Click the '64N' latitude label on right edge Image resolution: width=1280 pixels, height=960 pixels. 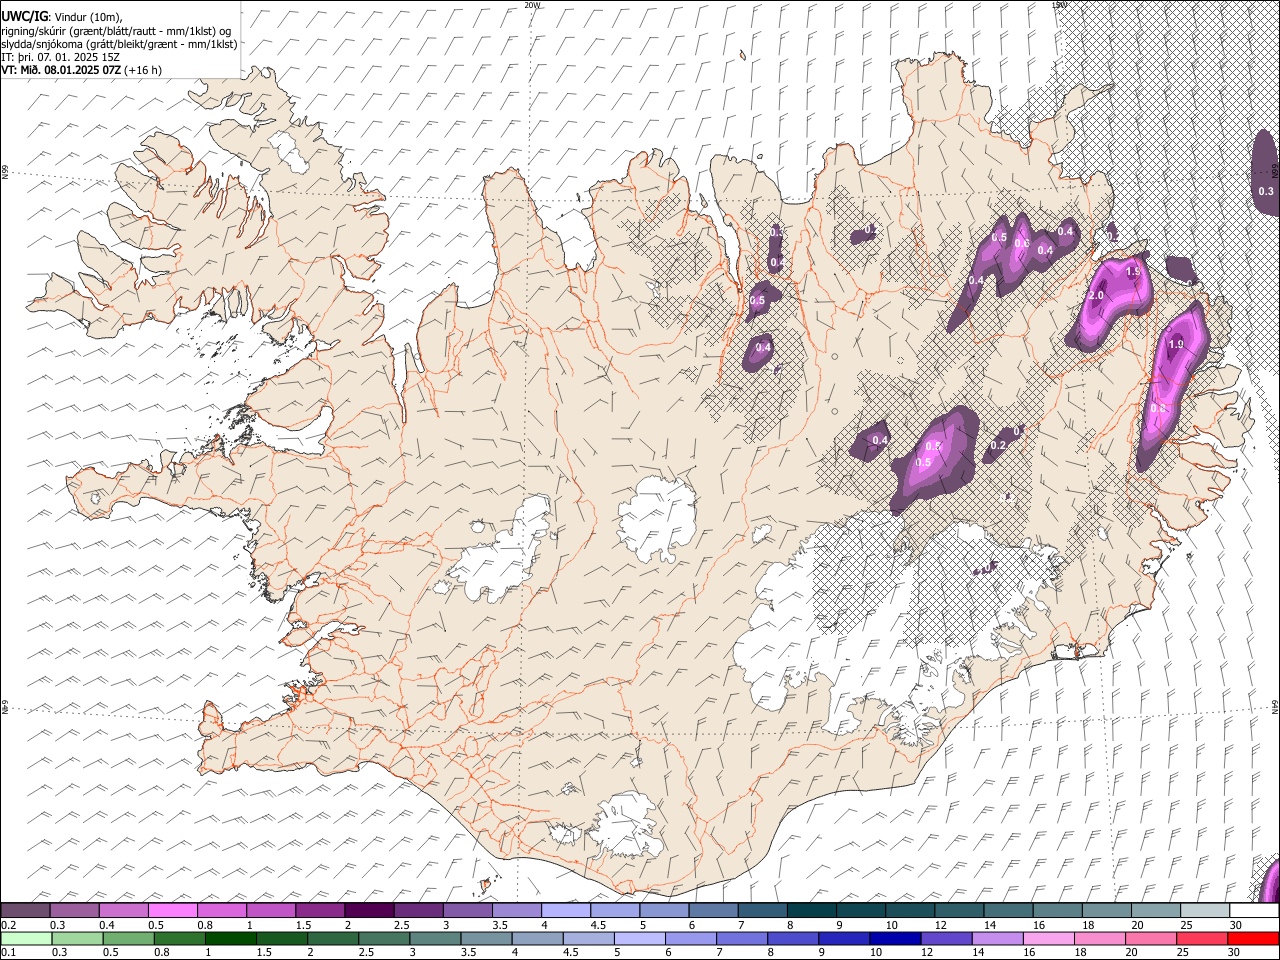coord(1275,706)
